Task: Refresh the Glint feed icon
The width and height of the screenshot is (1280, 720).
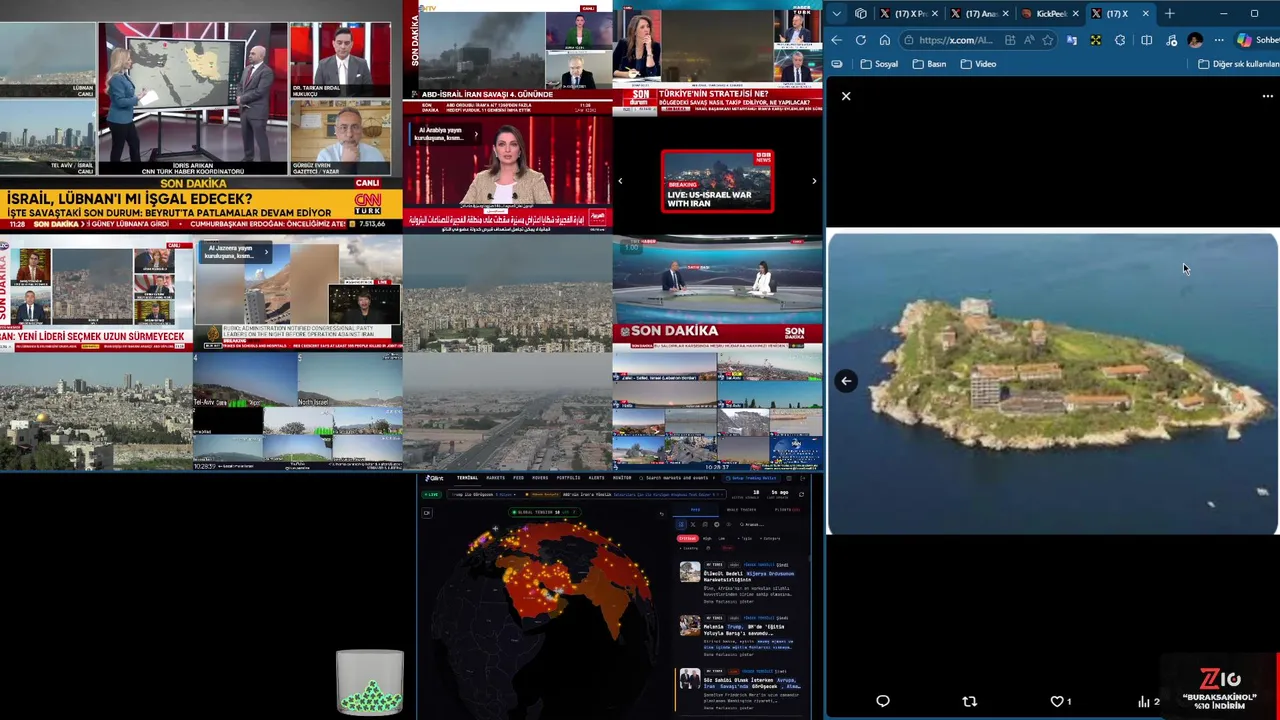Action: click(801, 494)
